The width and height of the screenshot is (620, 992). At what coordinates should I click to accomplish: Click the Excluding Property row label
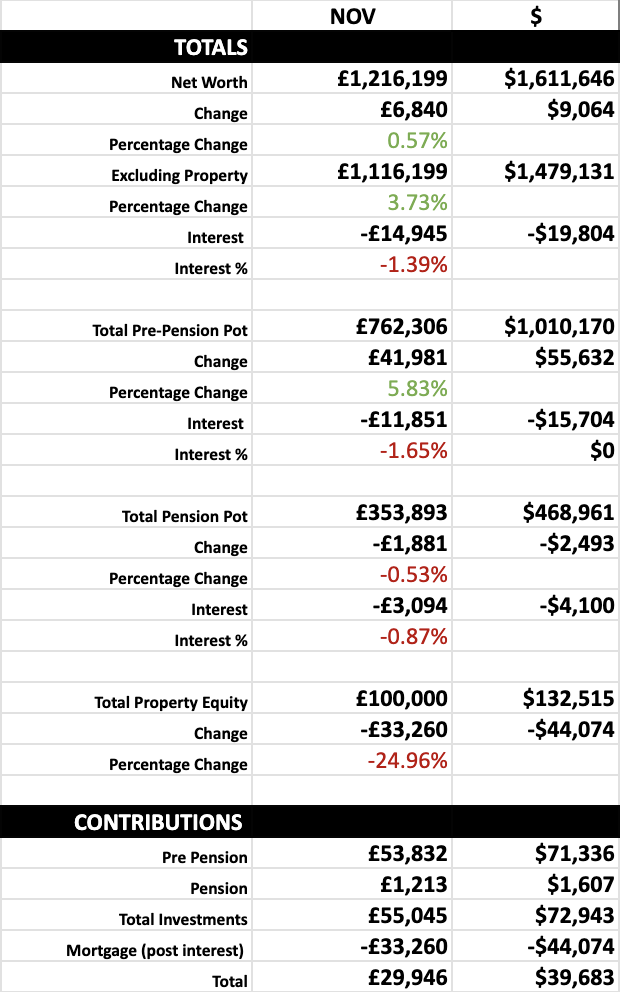coord(179,175)
